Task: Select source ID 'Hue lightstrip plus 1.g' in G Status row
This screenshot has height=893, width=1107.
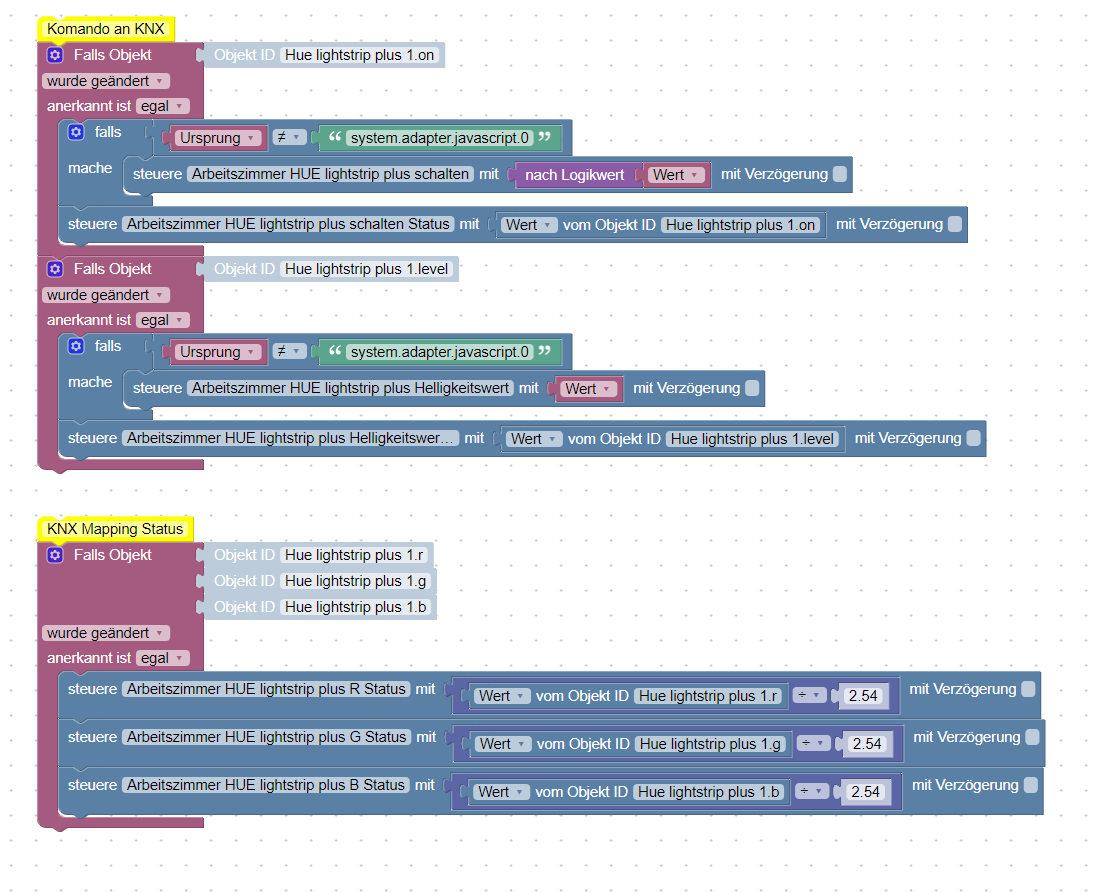Action: pyautogui.click(x=710, y=744)
